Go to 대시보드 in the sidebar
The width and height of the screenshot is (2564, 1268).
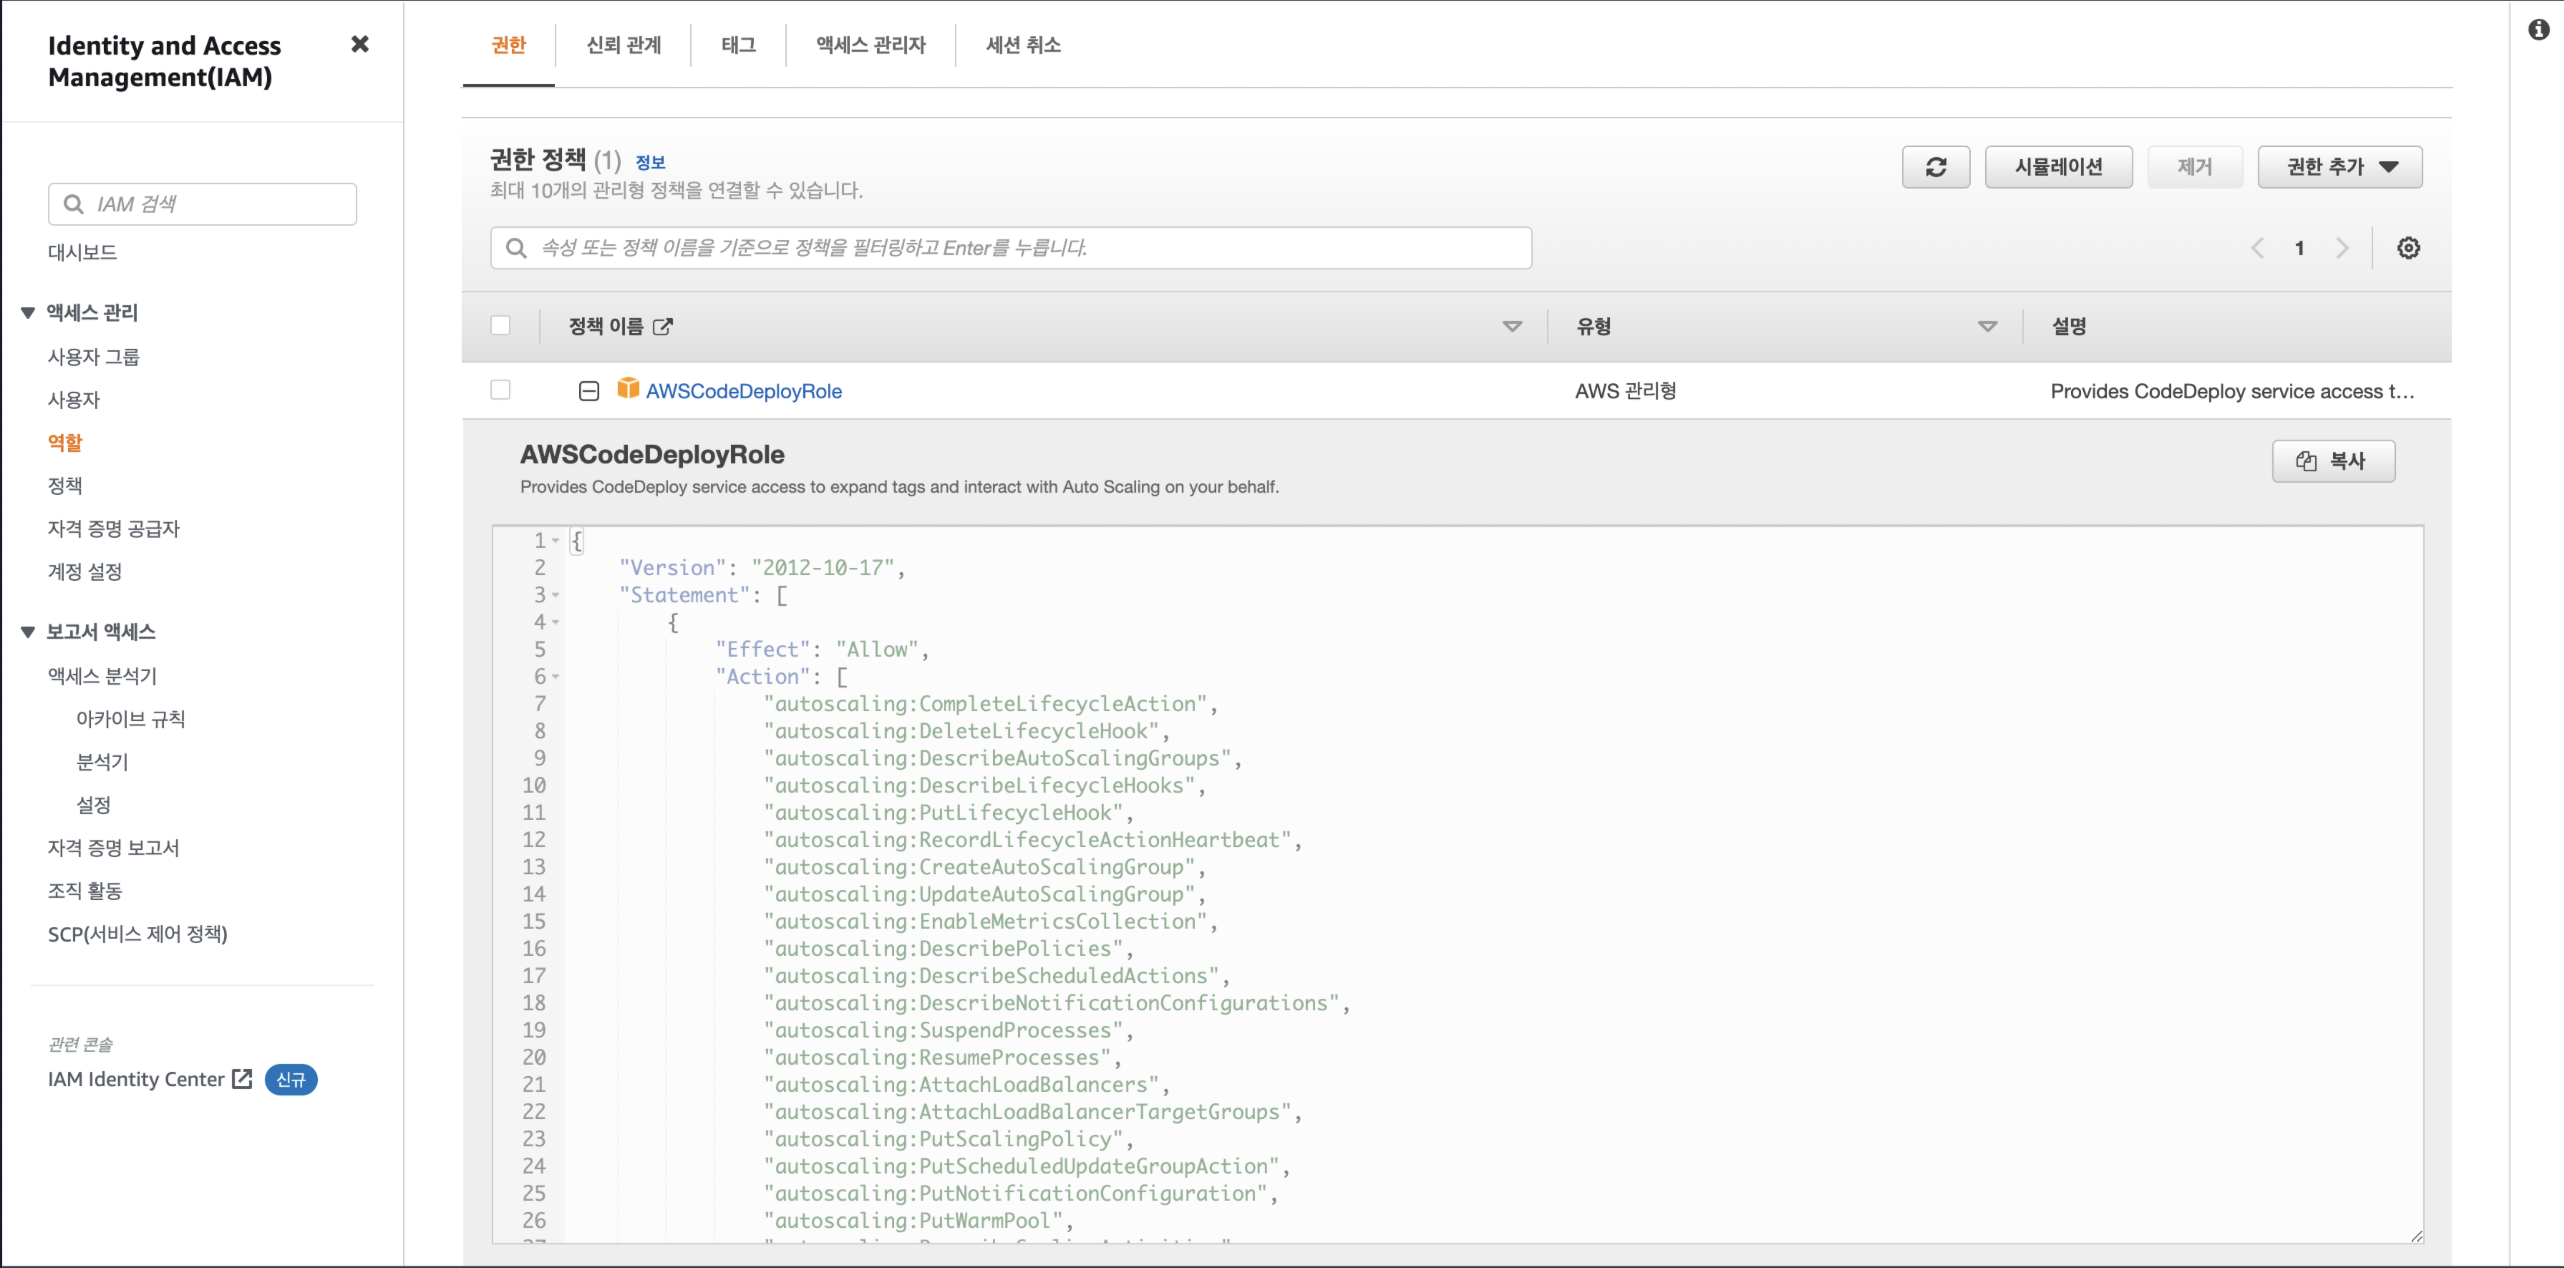[x=83, y=252]
